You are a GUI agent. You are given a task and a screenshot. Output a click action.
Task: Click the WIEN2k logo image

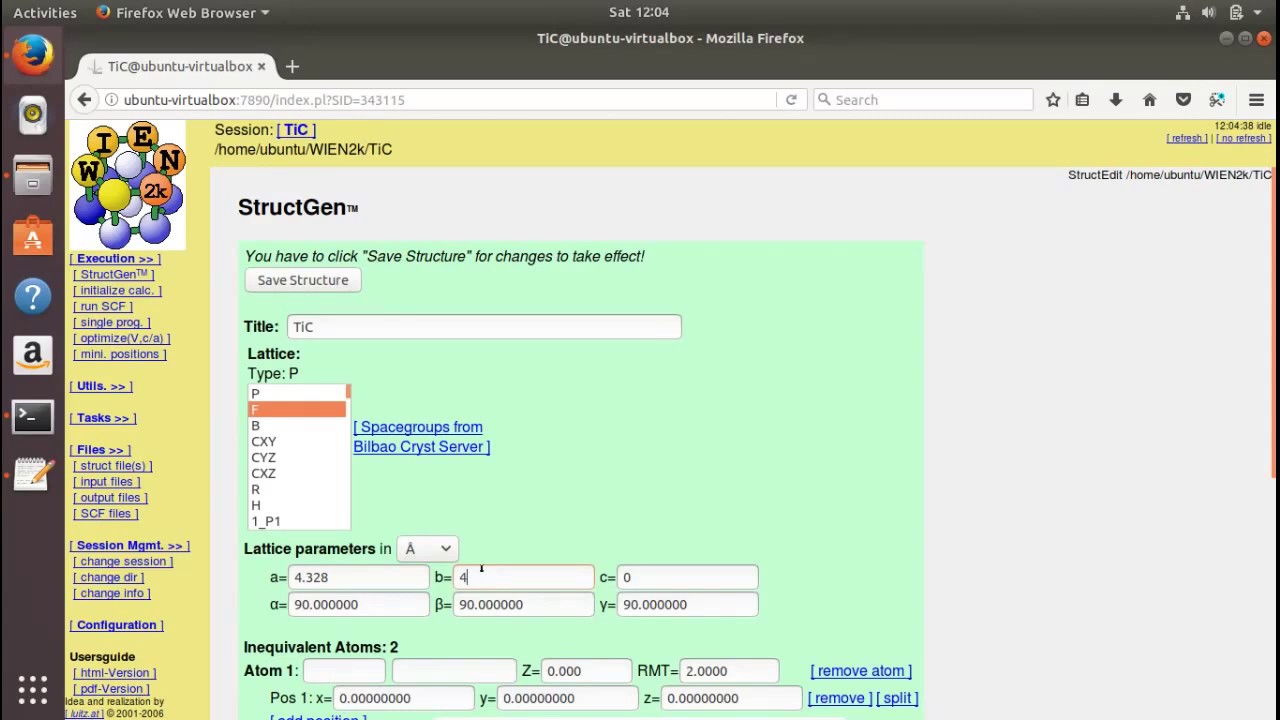click(128, 185)
